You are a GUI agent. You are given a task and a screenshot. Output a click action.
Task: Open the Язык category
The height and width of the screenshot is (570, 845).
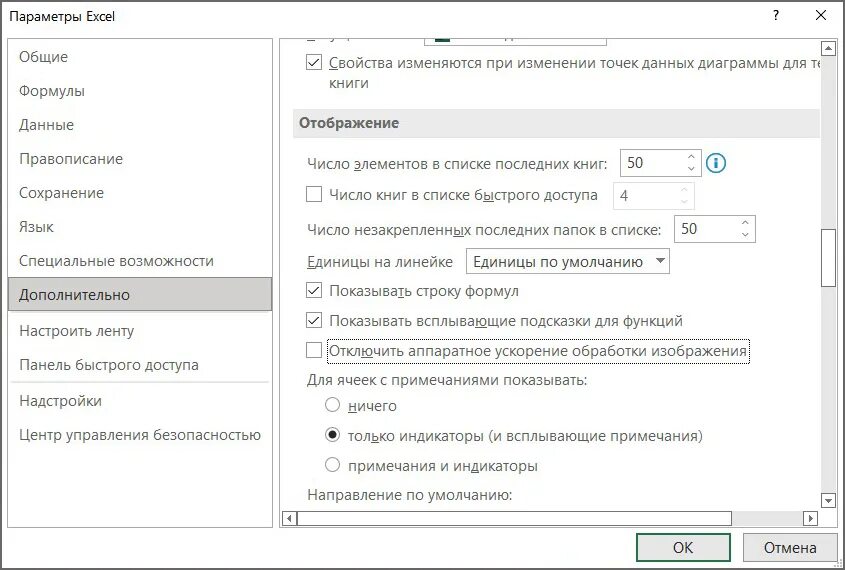click(x=140, y=226)
